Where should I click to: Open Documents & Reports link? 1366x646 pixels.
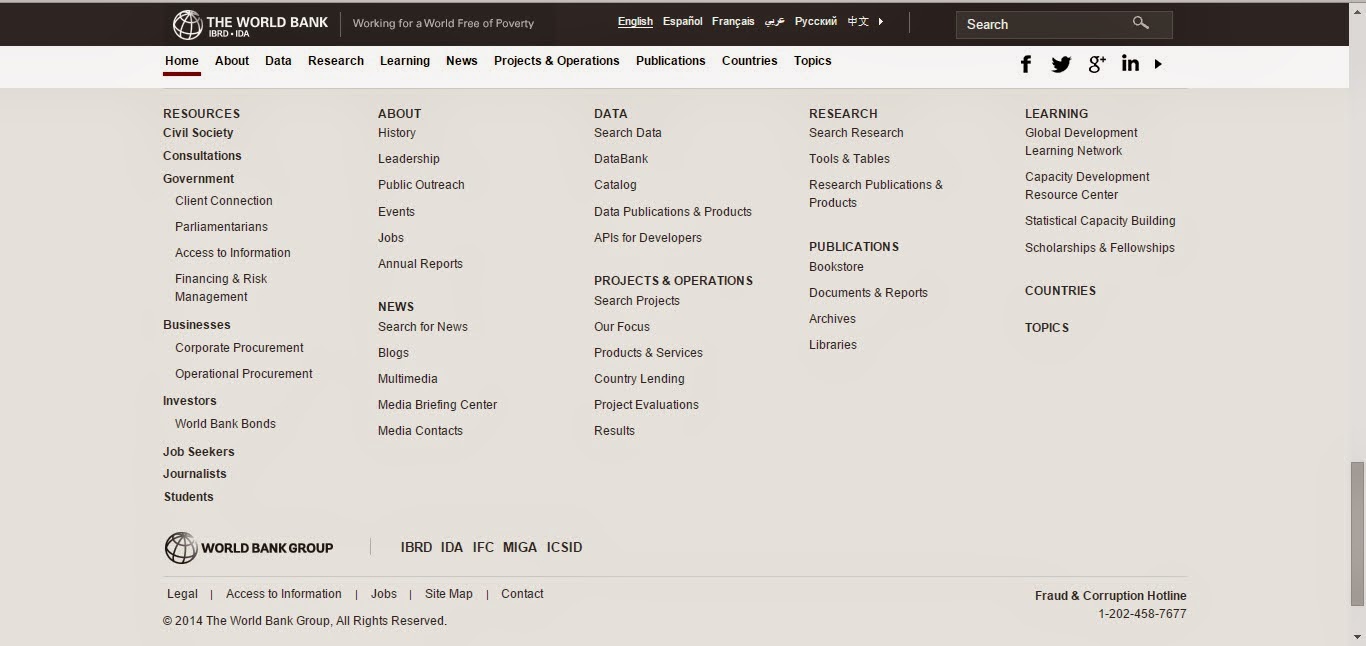tap(868, 293)
